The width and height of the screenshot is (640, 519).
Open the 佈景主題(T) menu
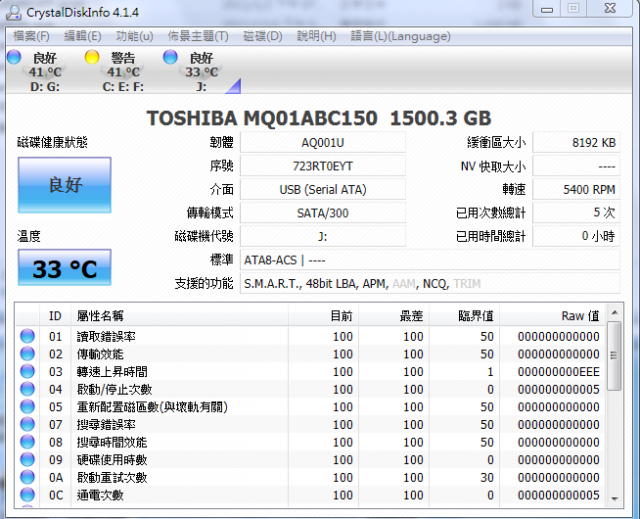pos(198,36)
